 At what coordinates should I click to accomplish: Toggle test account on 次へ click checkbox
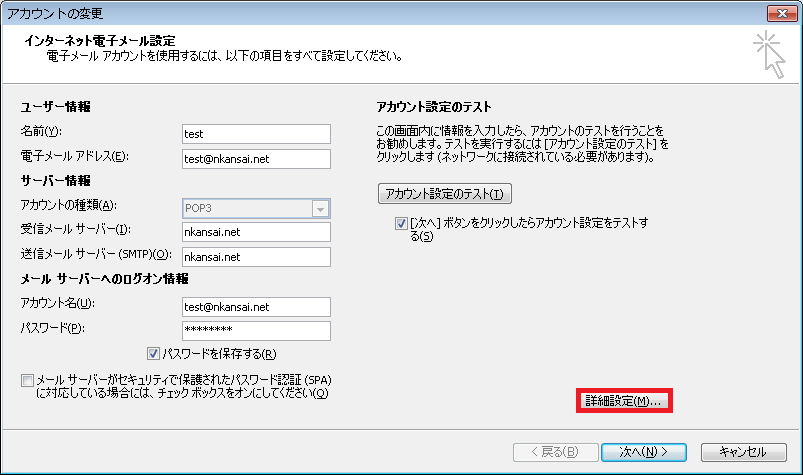[x=401, y=223]
